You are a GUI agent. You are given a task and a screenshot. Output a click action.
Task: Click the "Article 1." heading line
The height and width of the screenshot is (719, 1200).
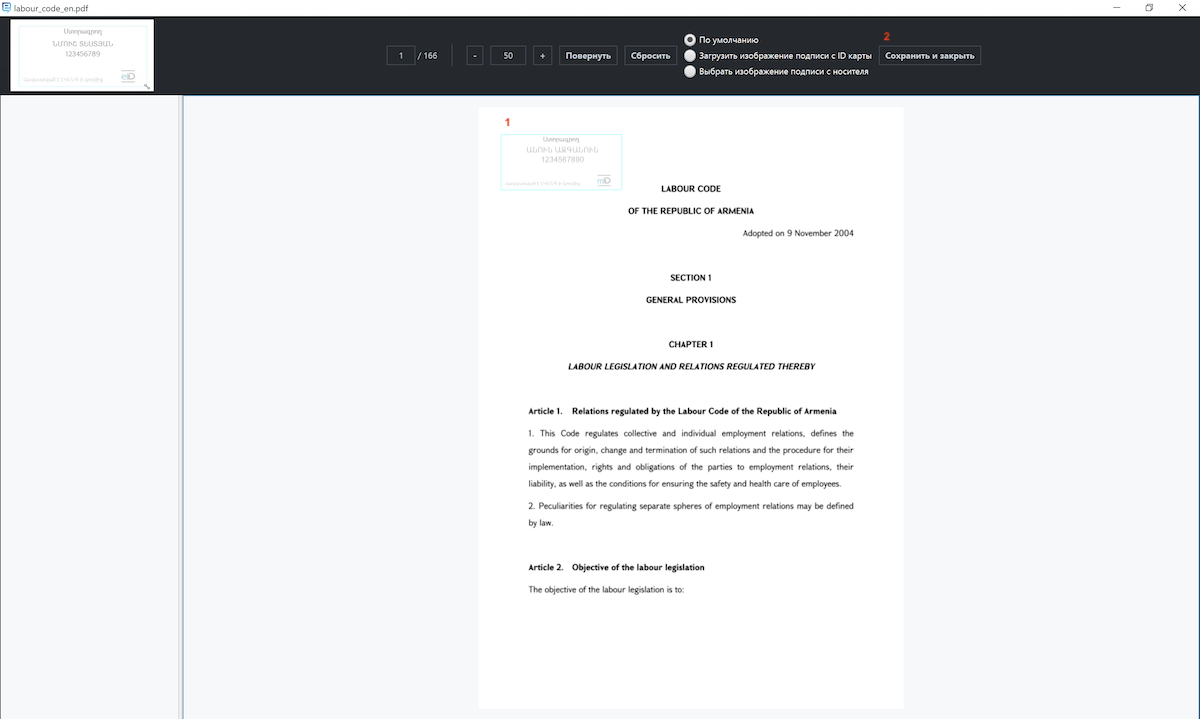(x=682, y=411)
